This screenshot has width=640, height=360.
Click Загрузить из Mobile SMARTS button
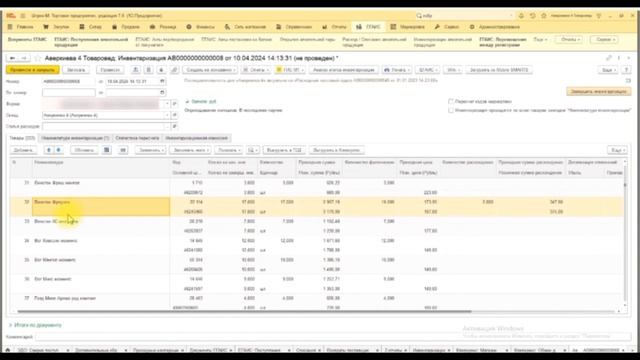click(499, 70)
